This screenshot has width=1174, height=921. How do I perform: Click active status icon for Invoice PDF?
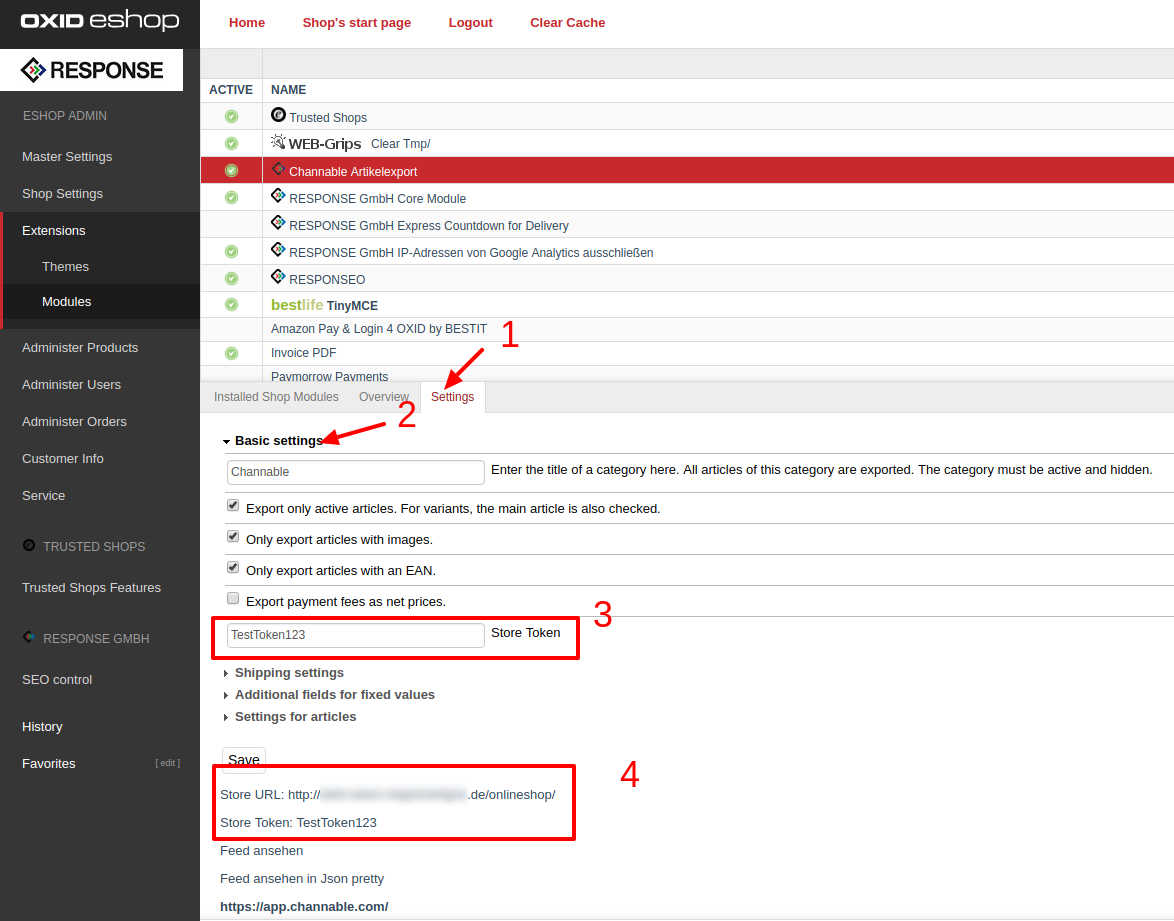(x=231, y=353)
